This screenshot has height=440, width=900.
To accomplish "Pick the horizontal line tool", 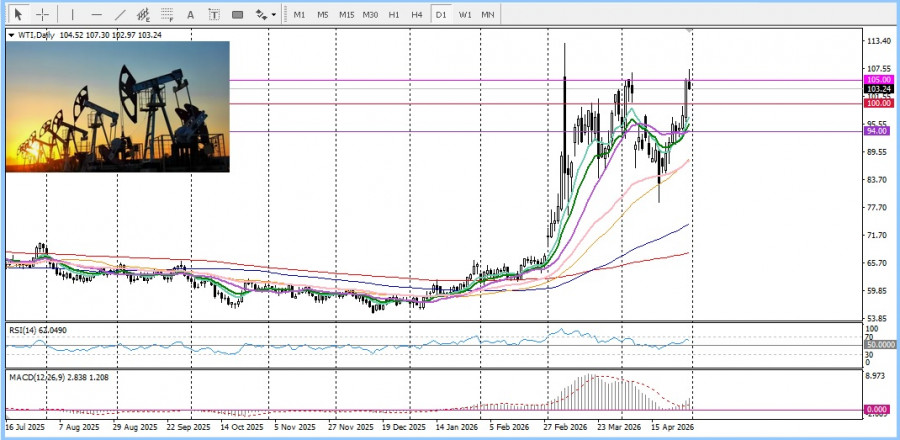I will point(96,15).
